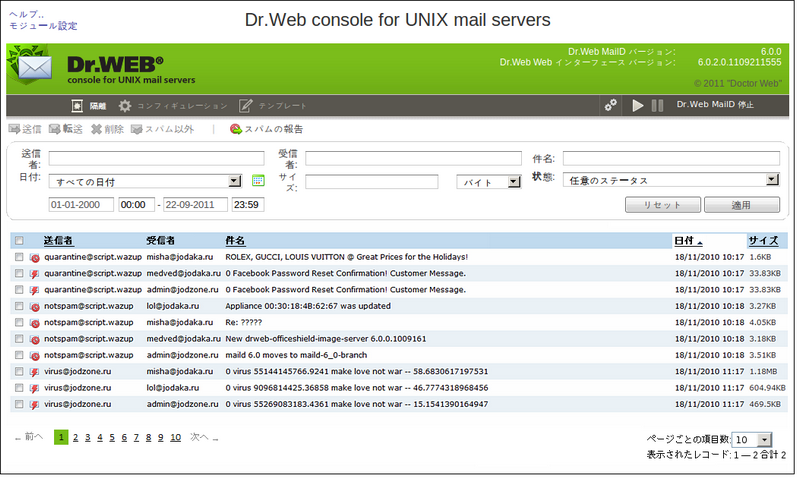The height and width of the screenshot is (479, 800).
Task: Check the Appliance 00:30:18:4B:62:67 row checkbox
Action: tap(19, 306)
